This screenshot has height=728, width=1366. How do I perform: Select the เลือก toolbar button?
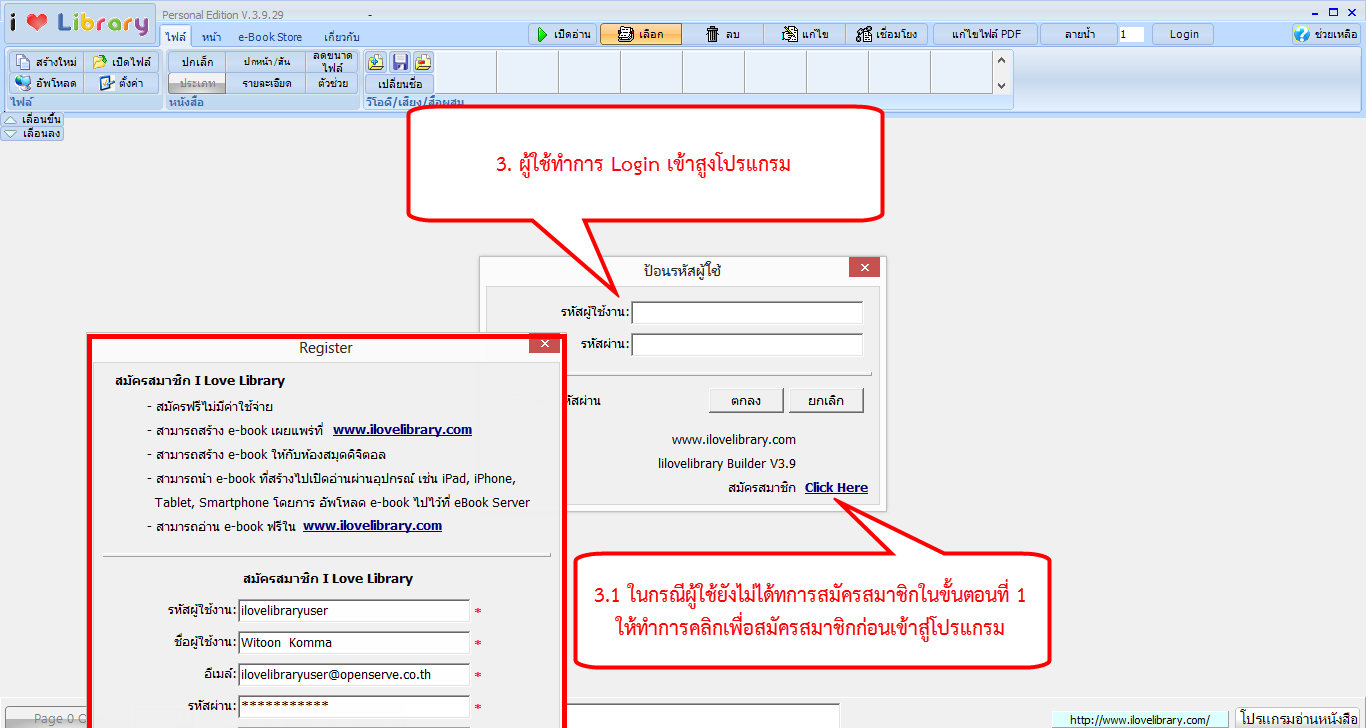(x=640, y=34)
